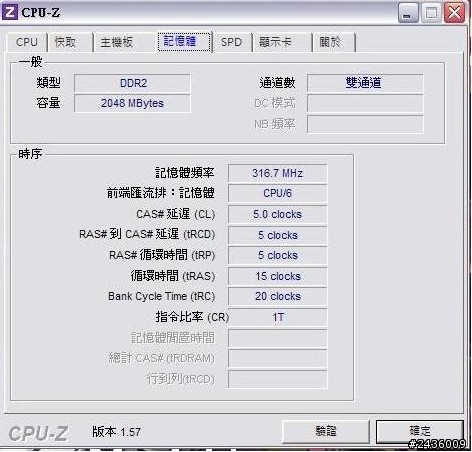Click the 5.0 clocks CL value
Image resolution: width=472 pixels, height=452 pixels.
(x=277, y=214)
